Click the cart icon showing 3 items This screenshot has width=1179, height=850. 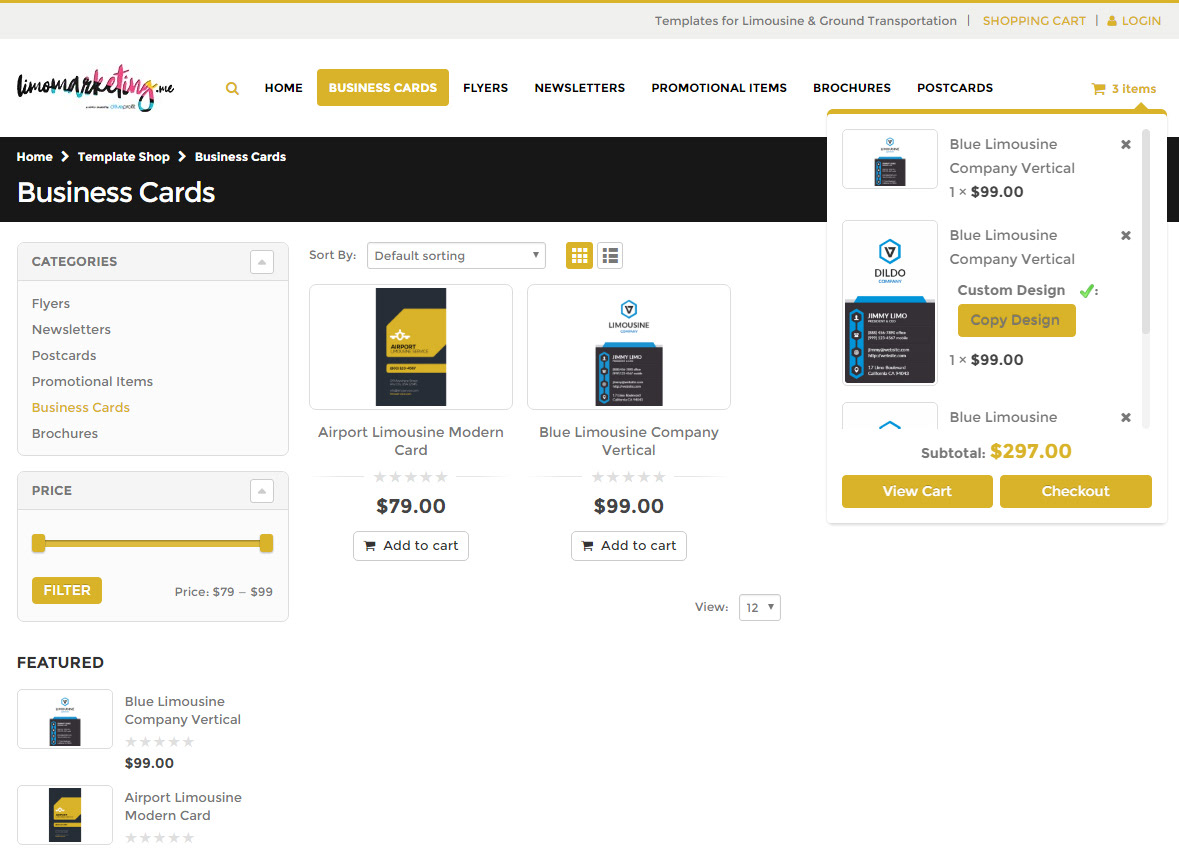(x=1123, y=89)
